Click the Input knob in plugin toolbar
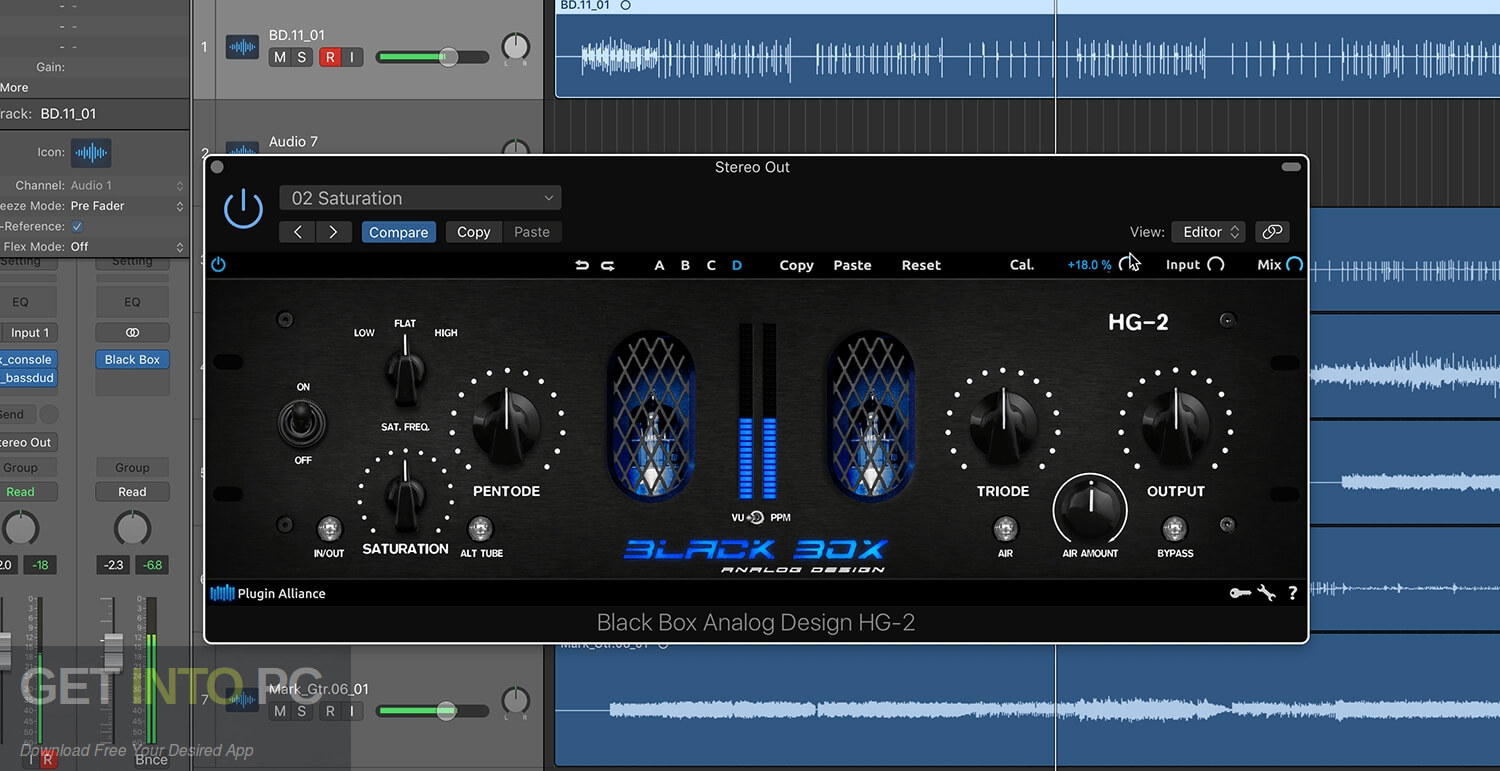 click(x=1216, y=265)
